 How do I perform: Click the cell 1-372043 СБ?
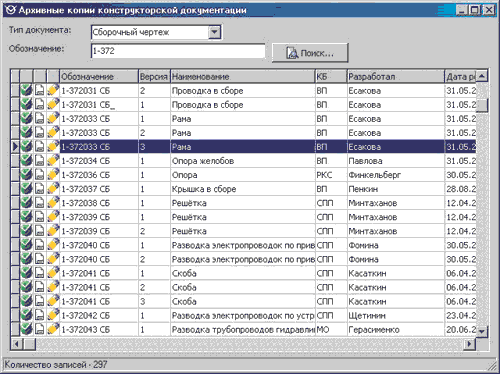point(99,329)
